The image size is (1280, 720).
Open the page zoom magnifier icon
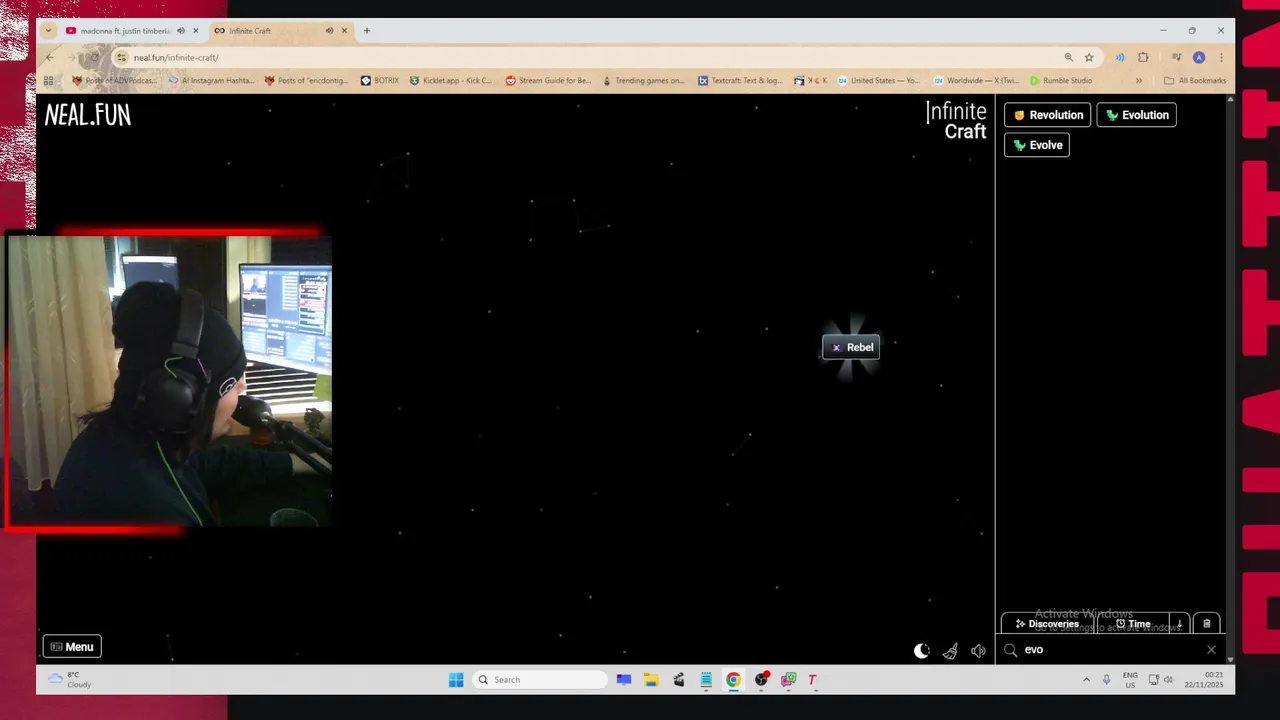pyautogui.click(x=1068, y=57)
